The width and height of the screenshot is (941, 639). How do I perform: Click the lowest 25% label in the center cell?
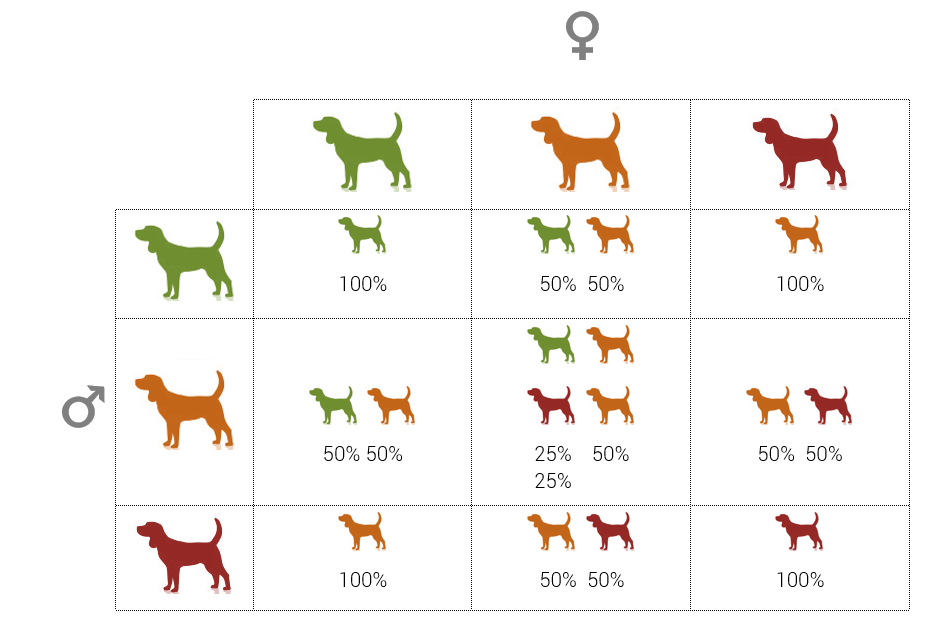[553, 481]
